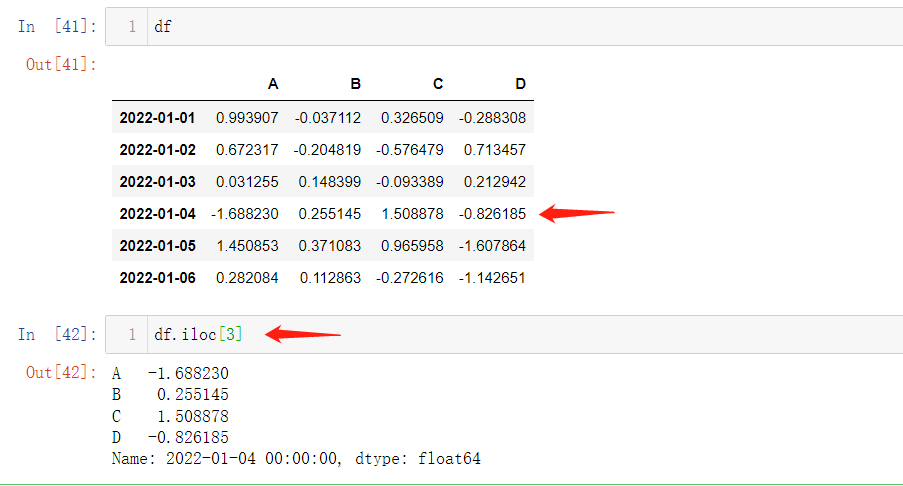Click cell value 0.713457
Screen dimensions: 903x486
point(495,150)
